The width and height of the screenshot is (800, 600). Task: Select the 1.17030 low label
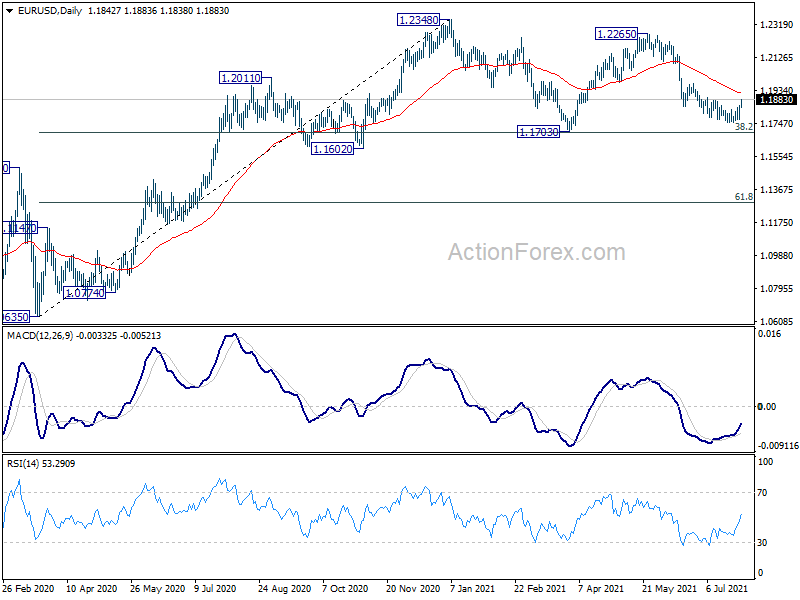[x=539, y=132]
